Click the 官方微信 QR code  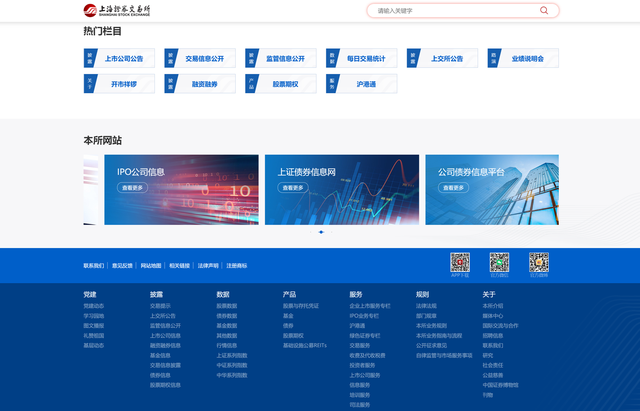(x=499, y=262)
